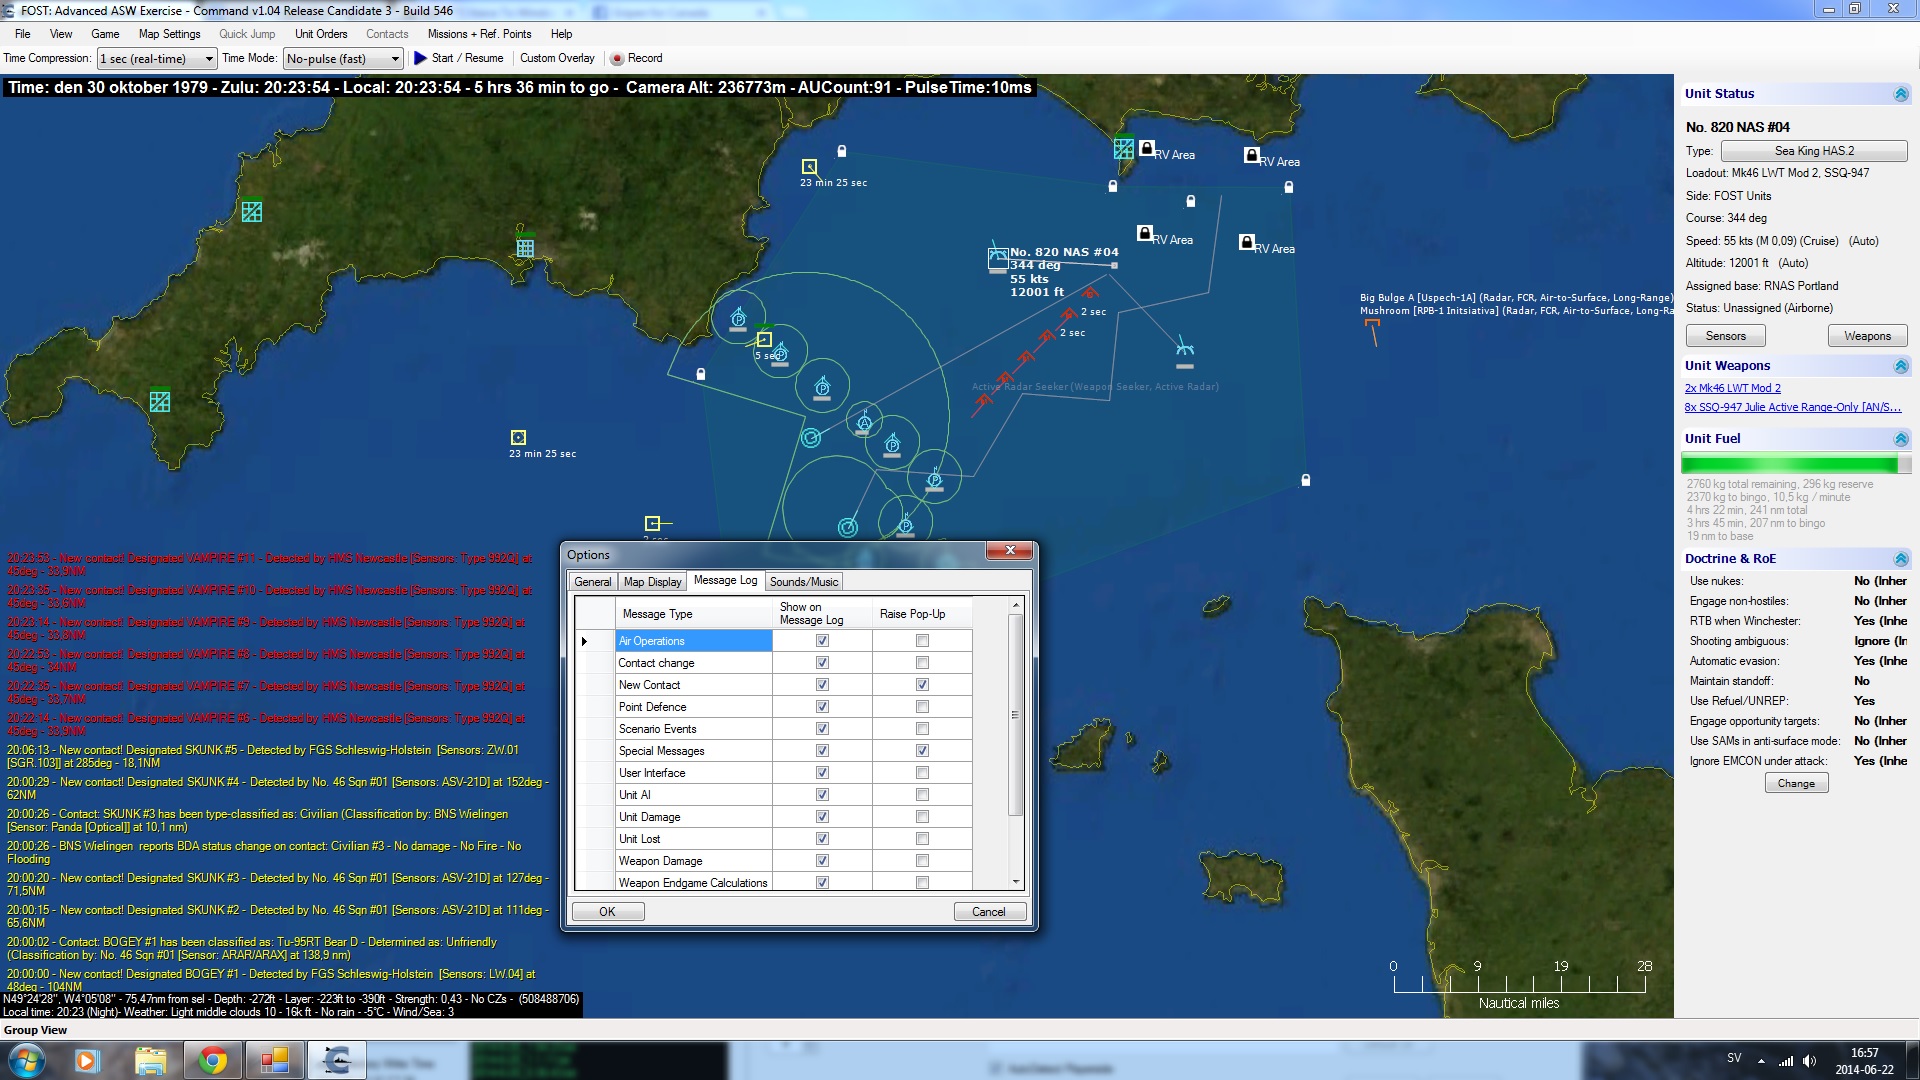
Task: Select the No. 820 NAS #04 helicopter icon
Action: tap(997, 258)
